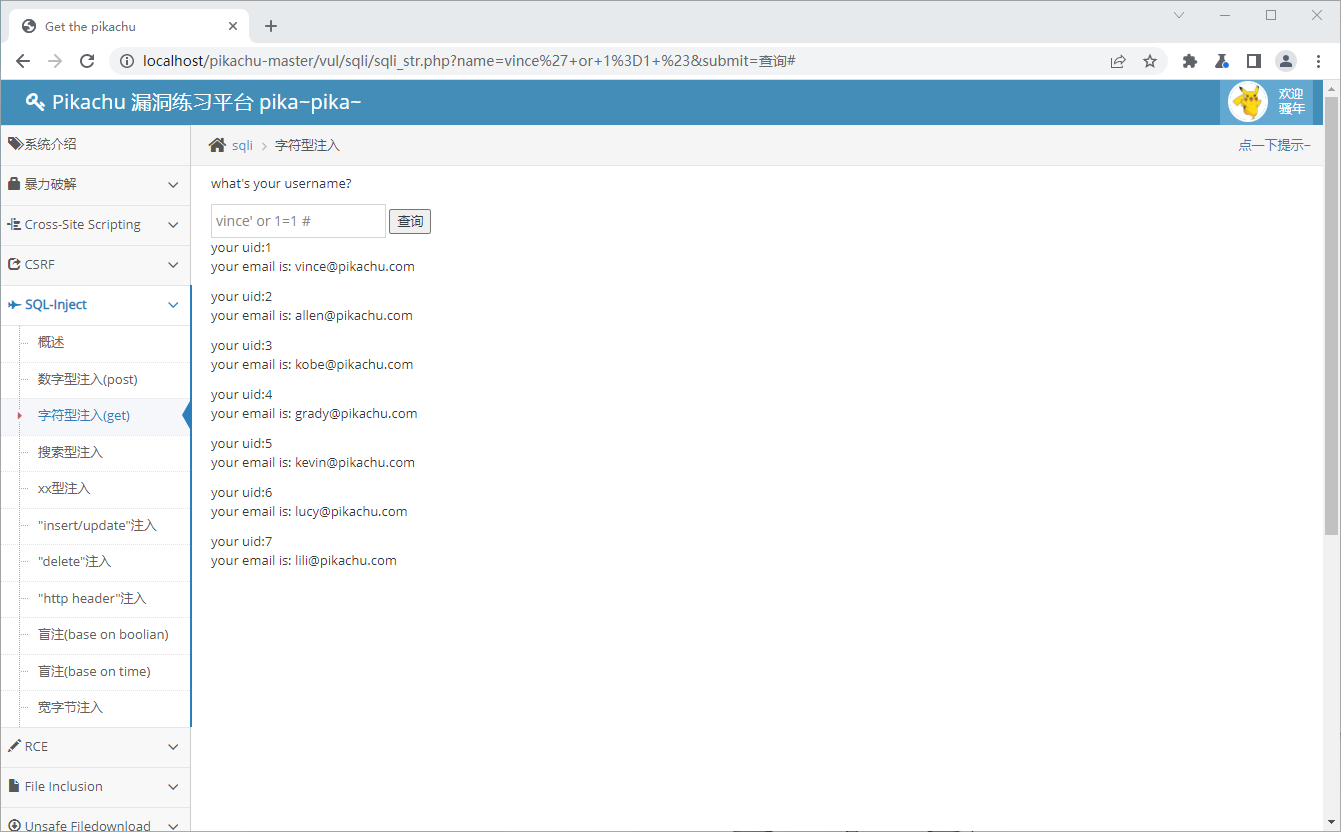Click the browser reload icon
This screenshot has height=832, width=1341.
[87, 61]
